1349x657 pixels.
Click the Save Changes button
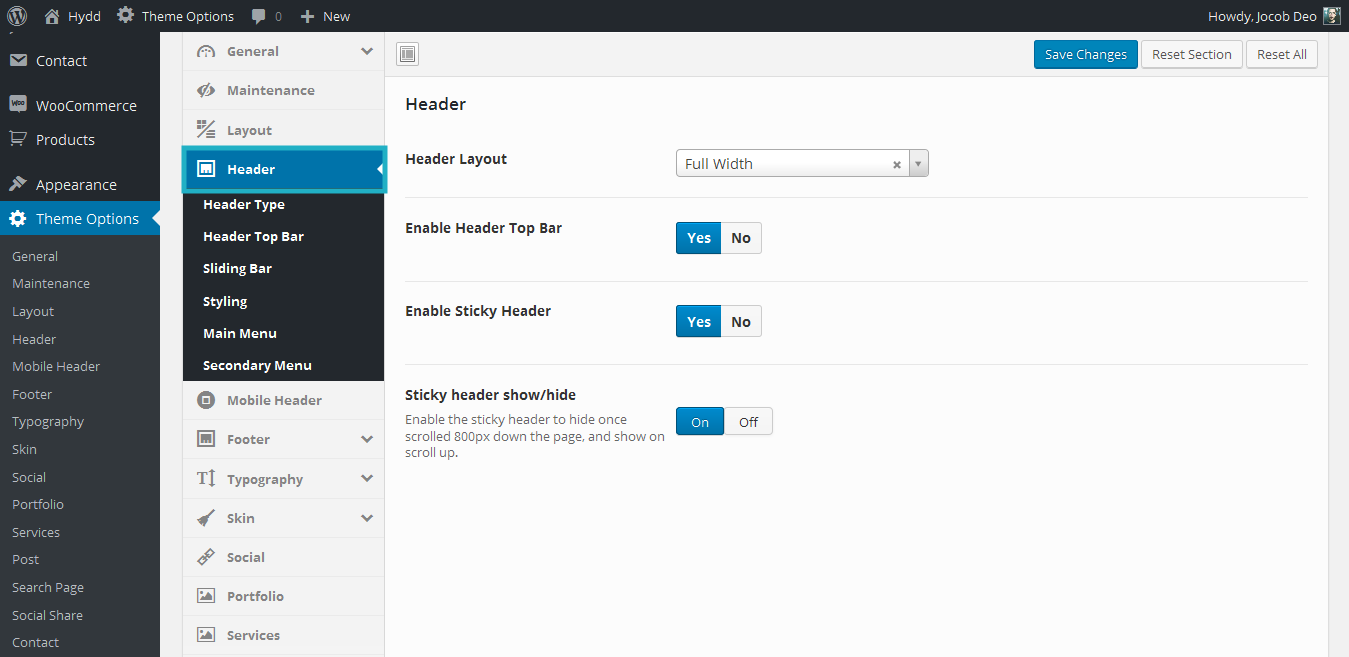(1085, 55)
